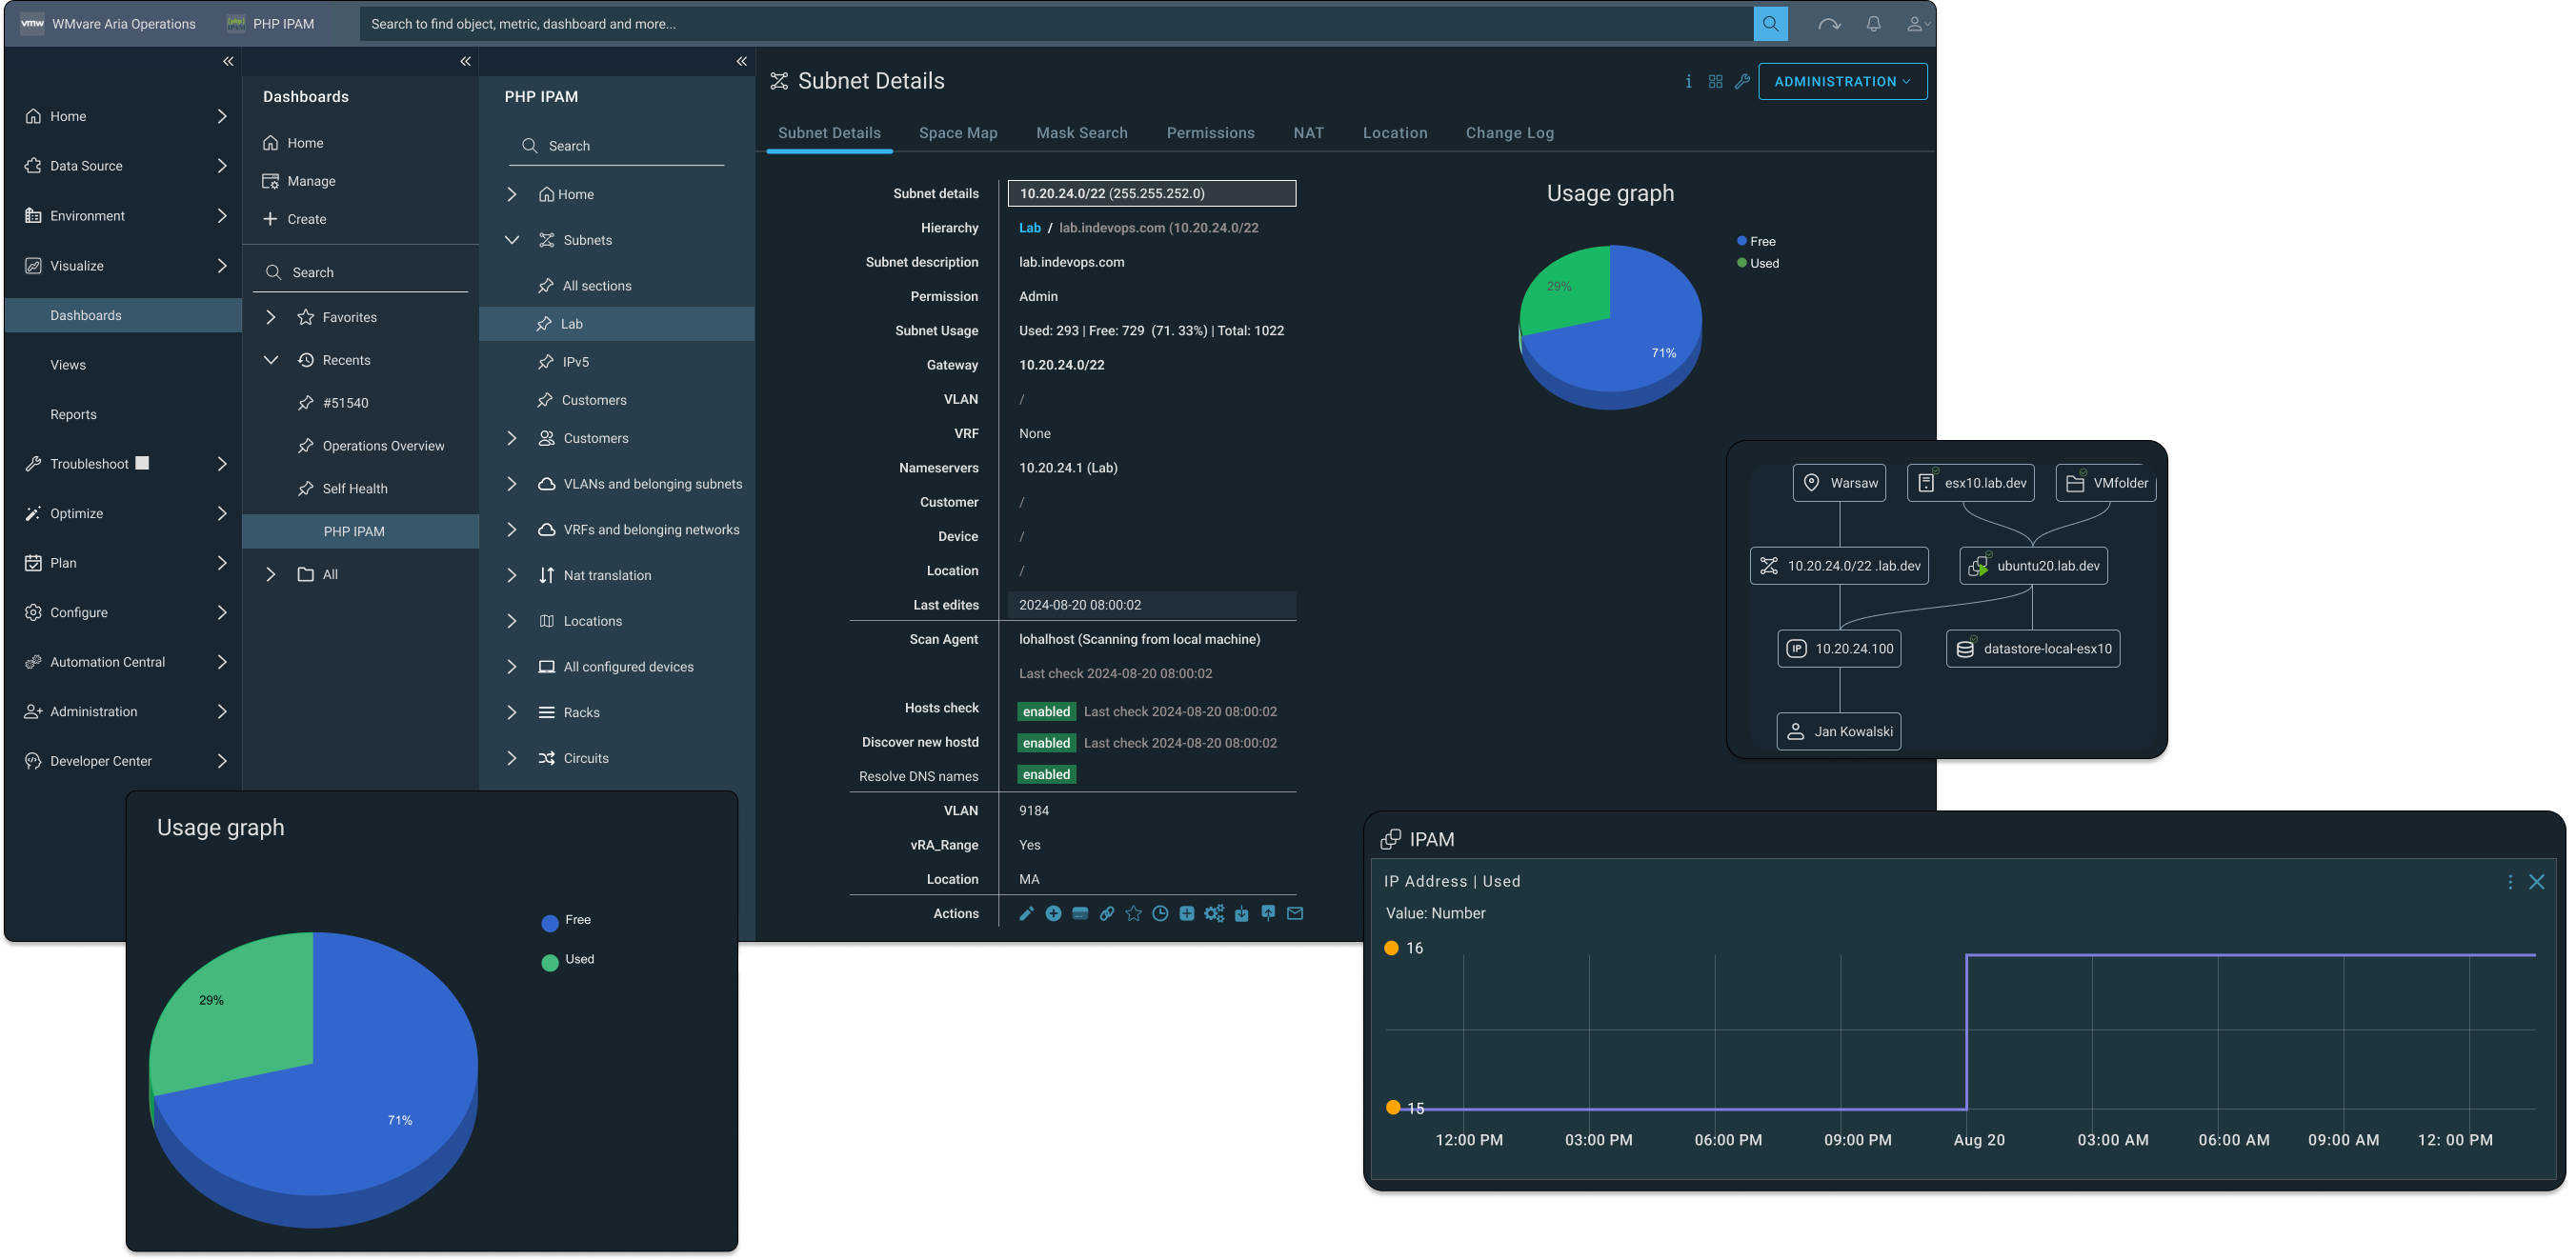This screenshot has width=2576, height=1260.
Task: Click the Search field in Dashboards panel
Action: pyautogui.click(x=360, y=272)
